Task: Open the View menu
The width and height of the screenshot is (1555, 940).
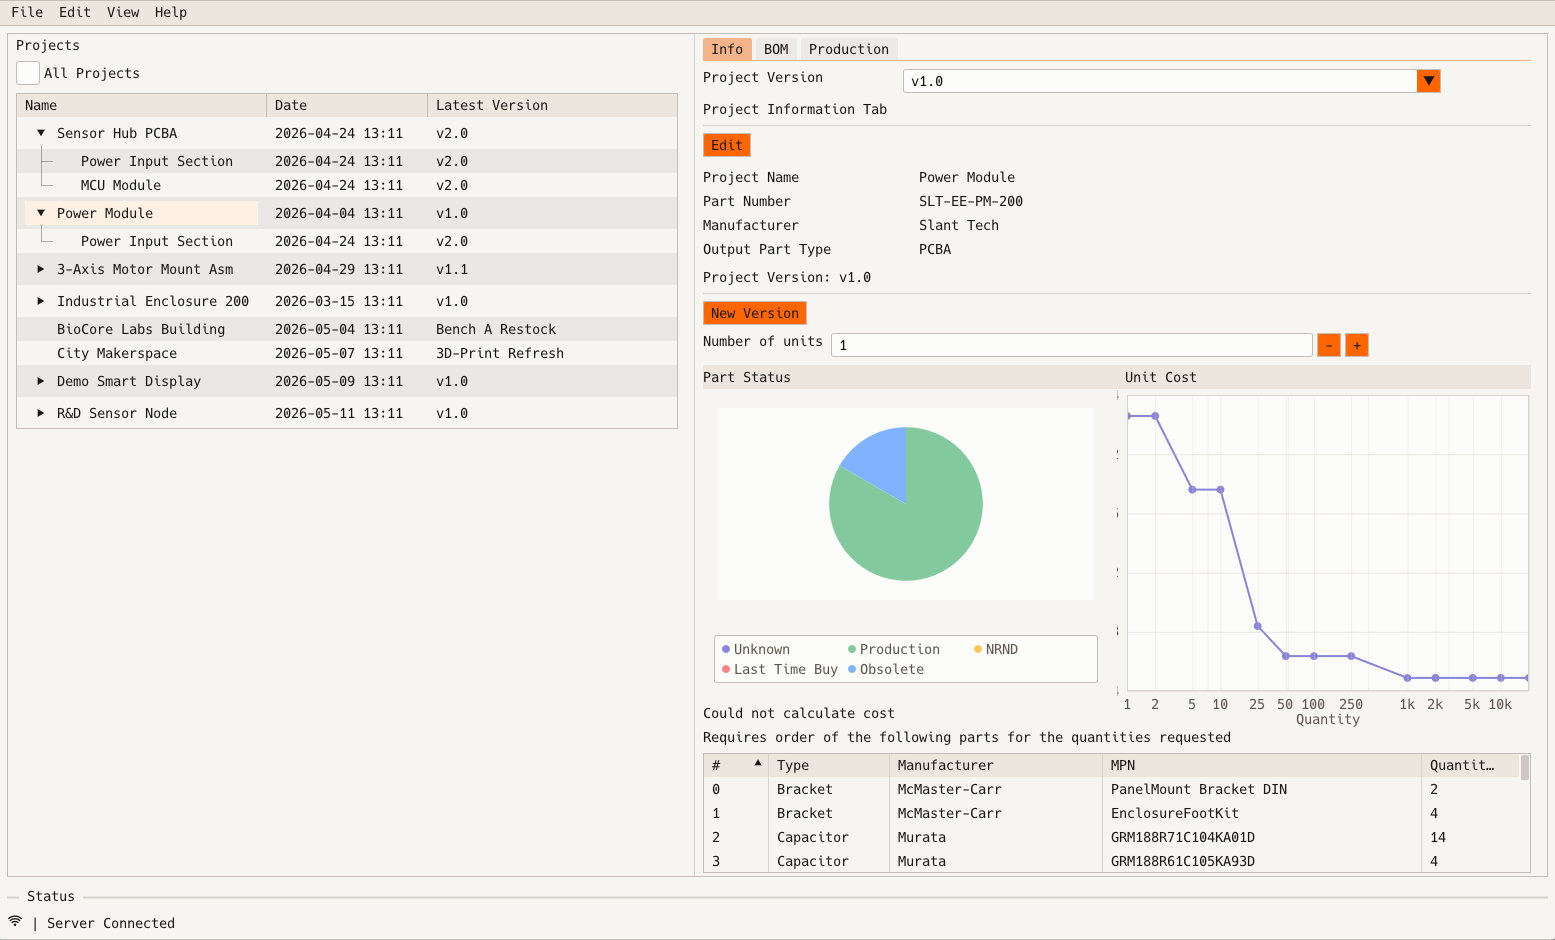Action: coord(123,12)
